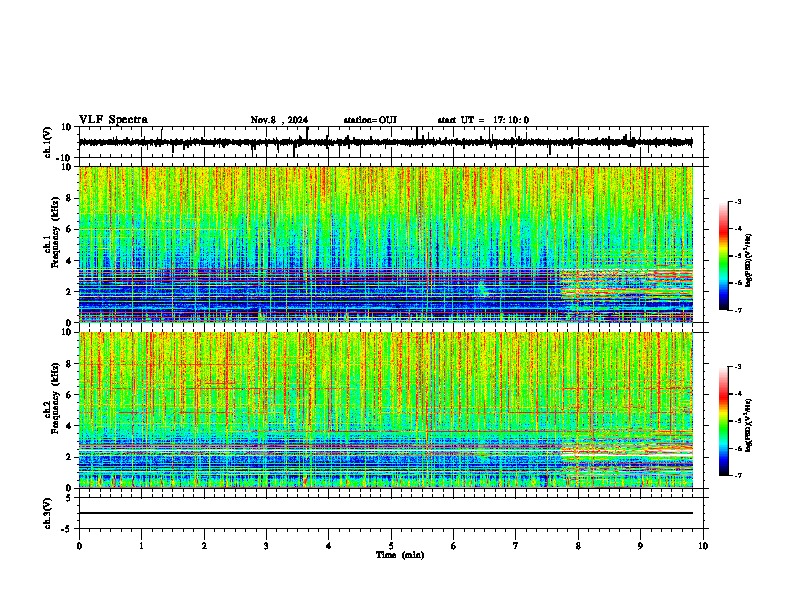
Task: Click time axis tick label "3"
Action: click(266, 546)
